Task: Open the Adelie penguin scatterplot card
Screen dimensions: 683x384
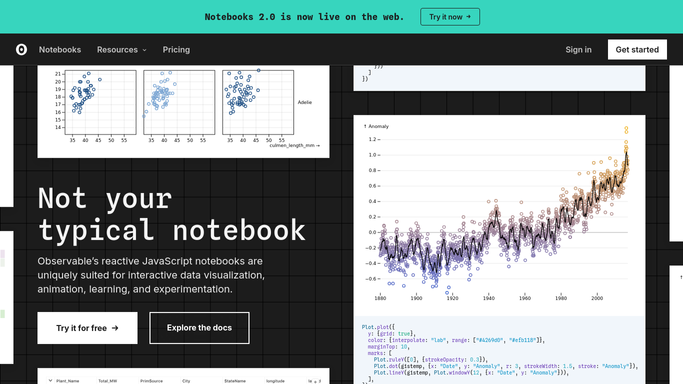Action: 183,111
